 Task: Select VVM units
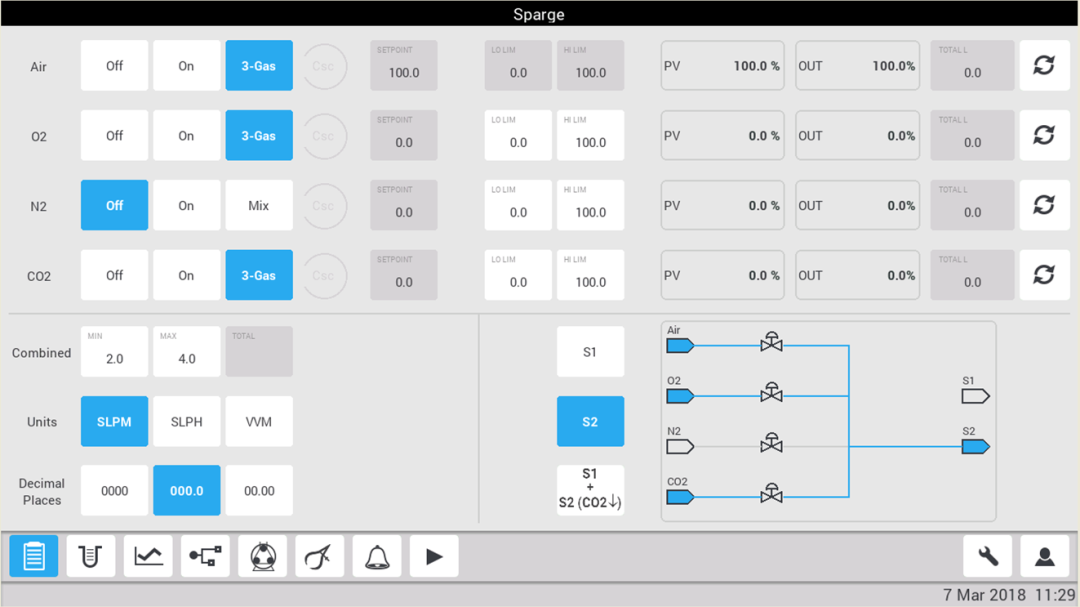[259, 422]
